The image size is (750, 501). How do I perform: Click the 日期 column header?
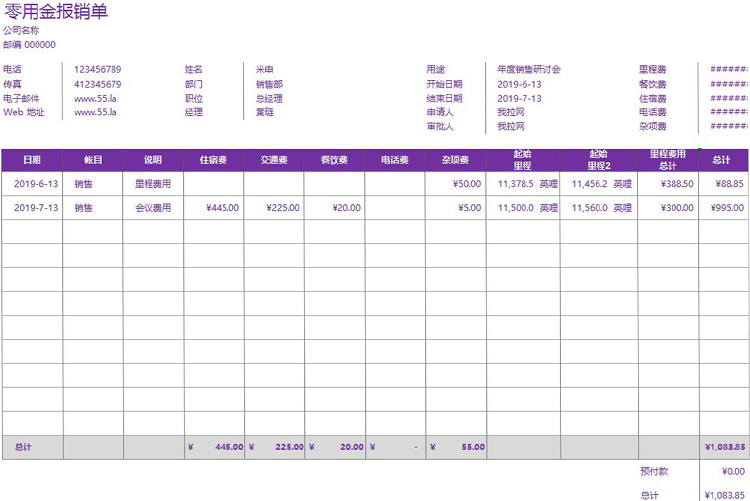(x=32, y=160)
